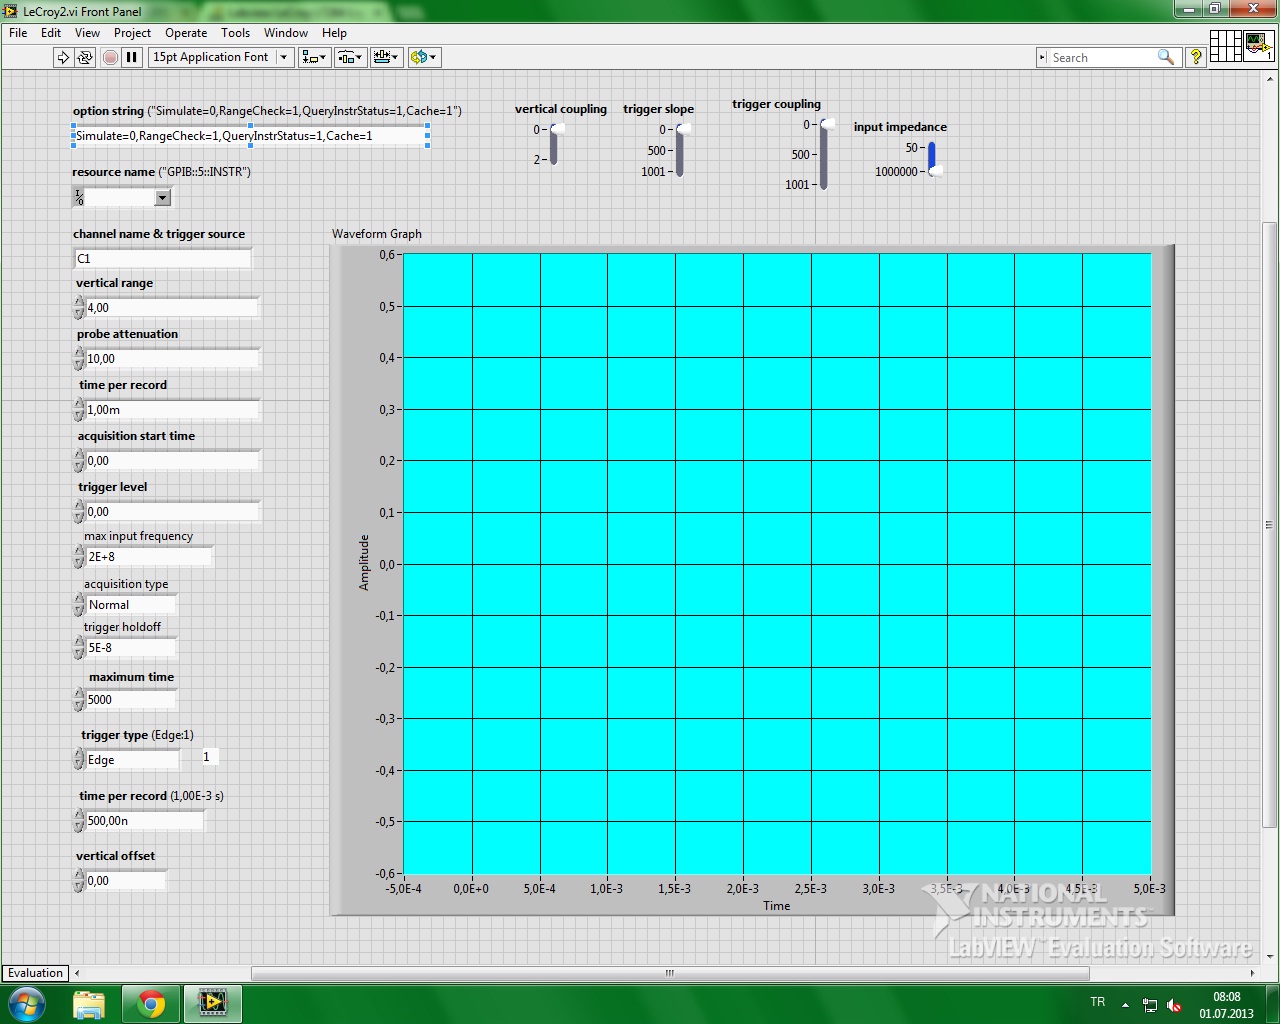Open the Reorder objects tool menu
Screen dimensions: 1280x1024
pyautogui.click(x=424, y=58)
